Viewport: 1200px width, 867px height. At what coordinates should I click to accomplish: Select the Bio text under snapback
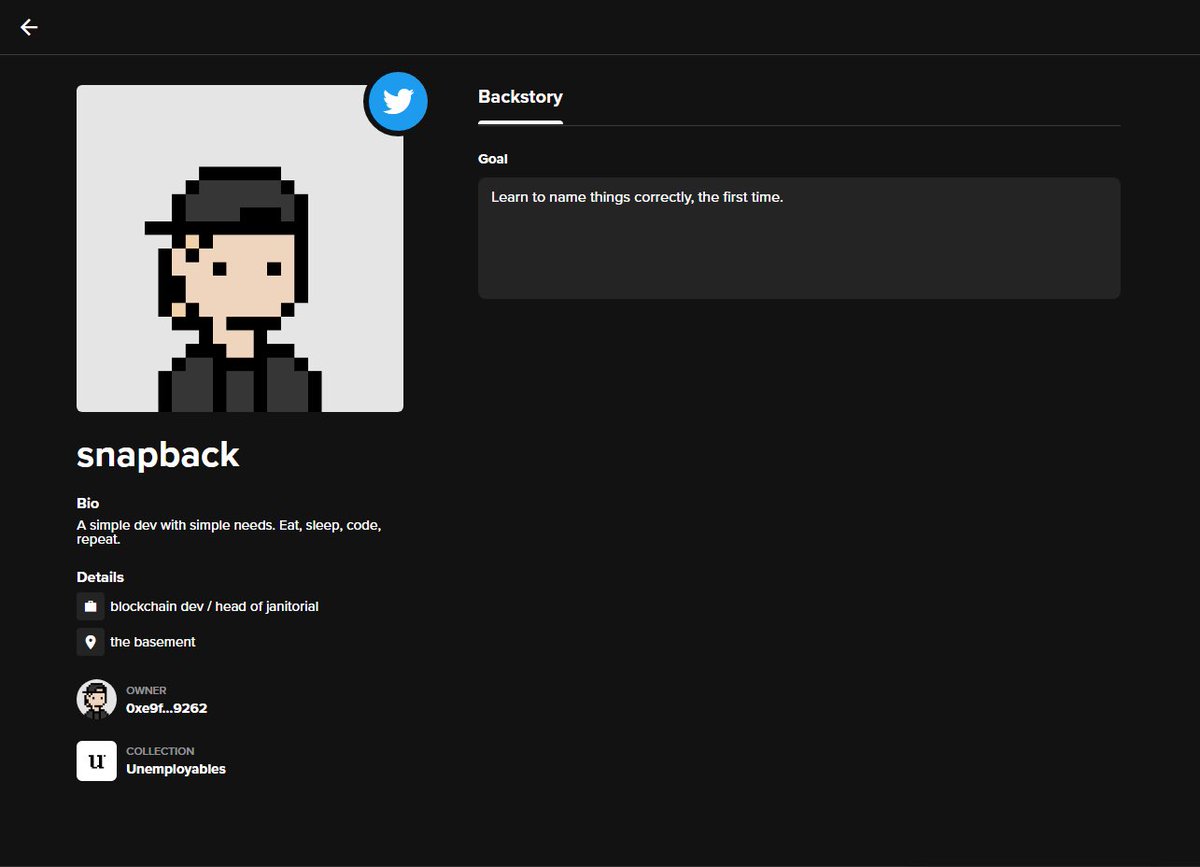click(x=228, y=531)
